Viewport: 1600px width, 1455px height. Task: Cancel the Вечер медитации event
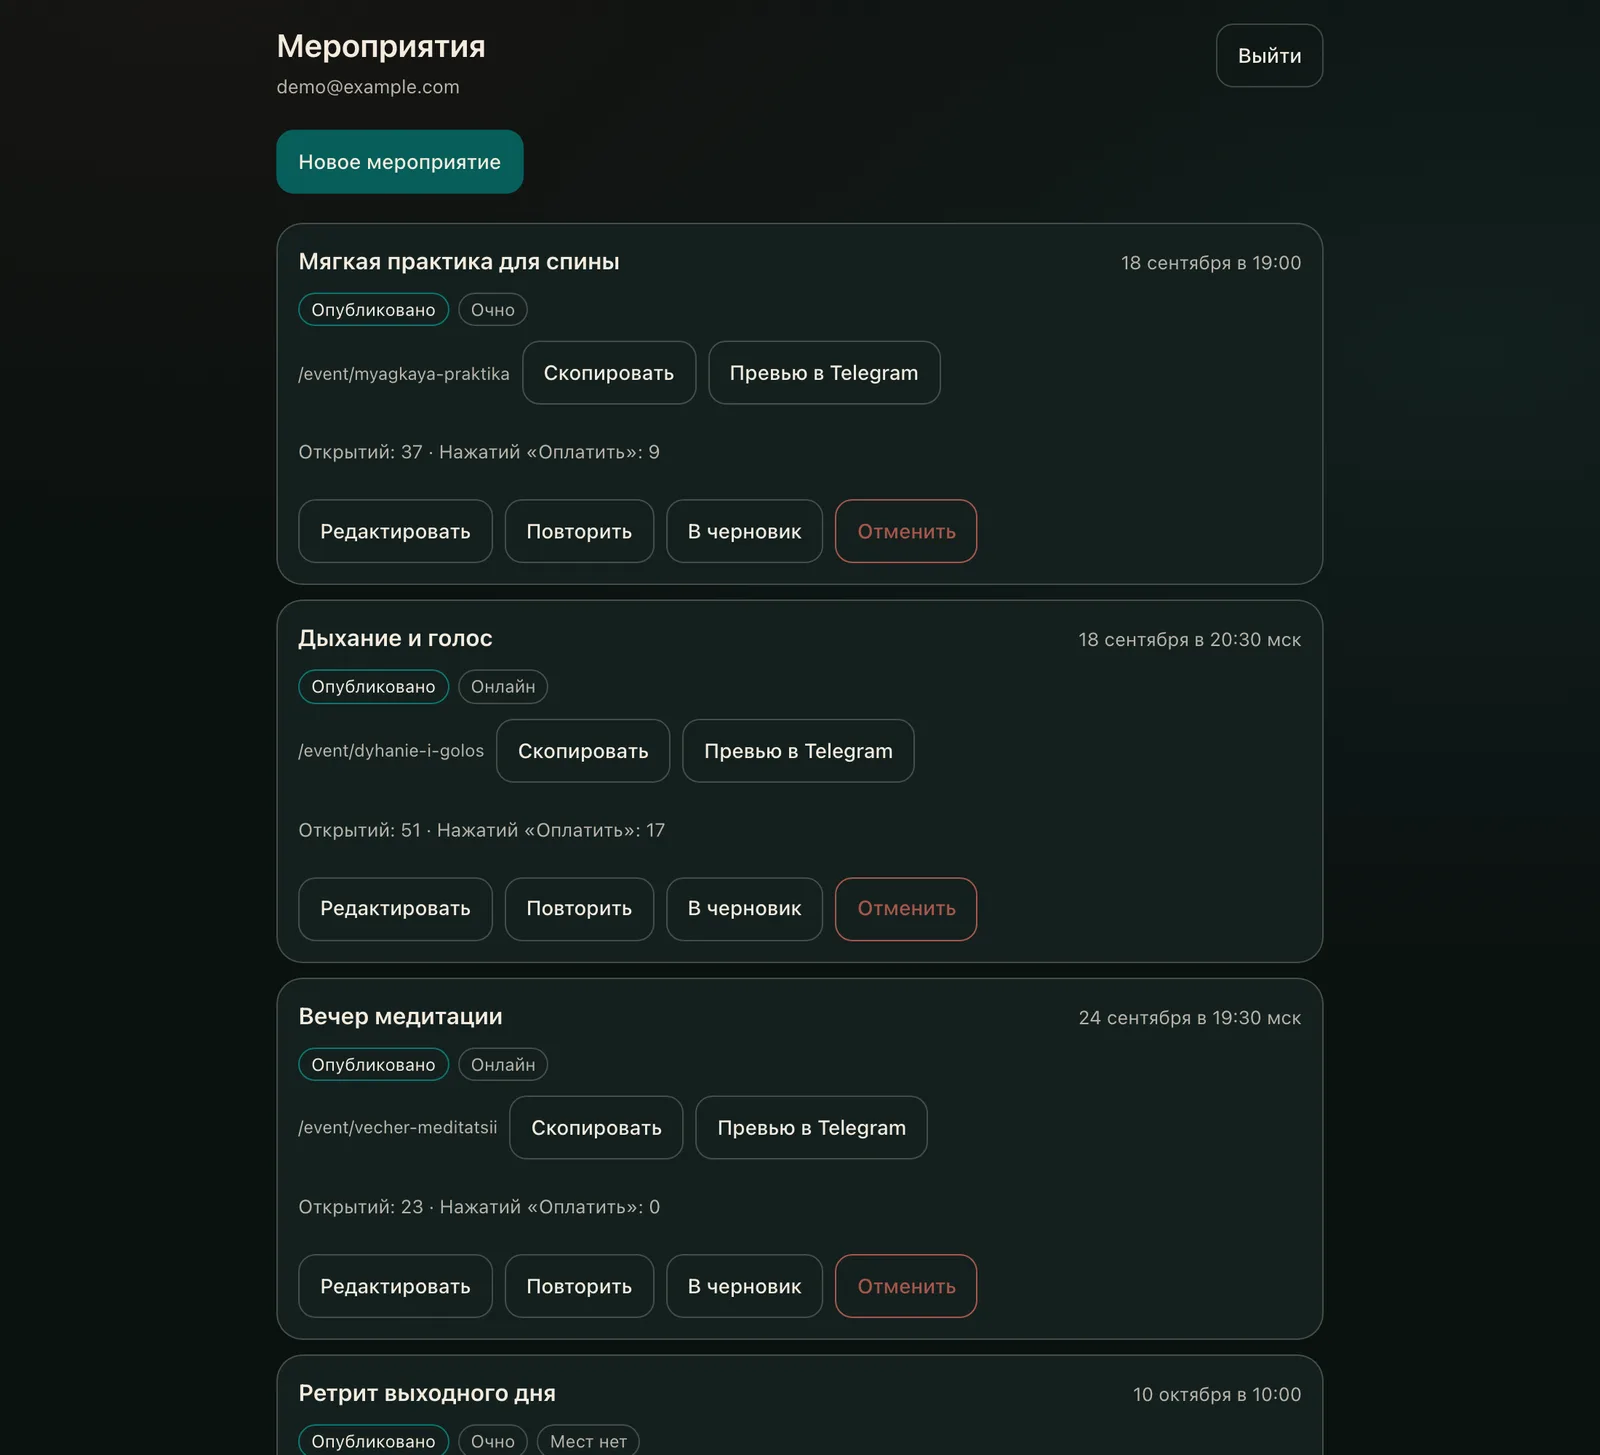coord(906,1286)
